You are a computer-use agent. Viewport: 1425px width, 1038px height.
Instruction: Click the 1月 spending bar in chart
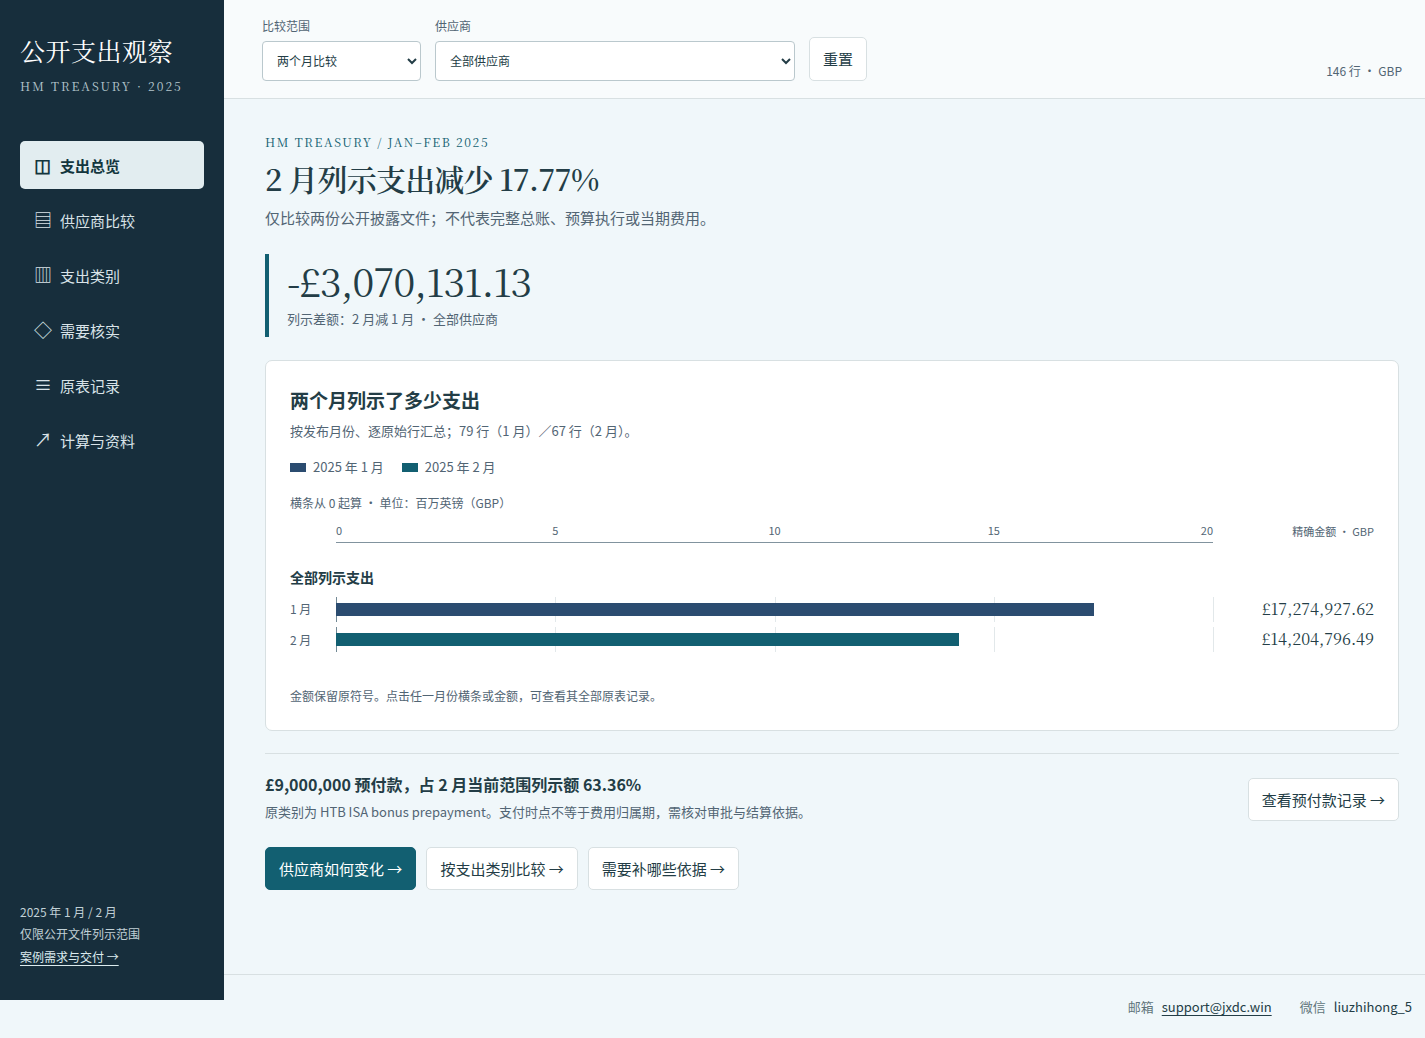click(x=715, y=609)
